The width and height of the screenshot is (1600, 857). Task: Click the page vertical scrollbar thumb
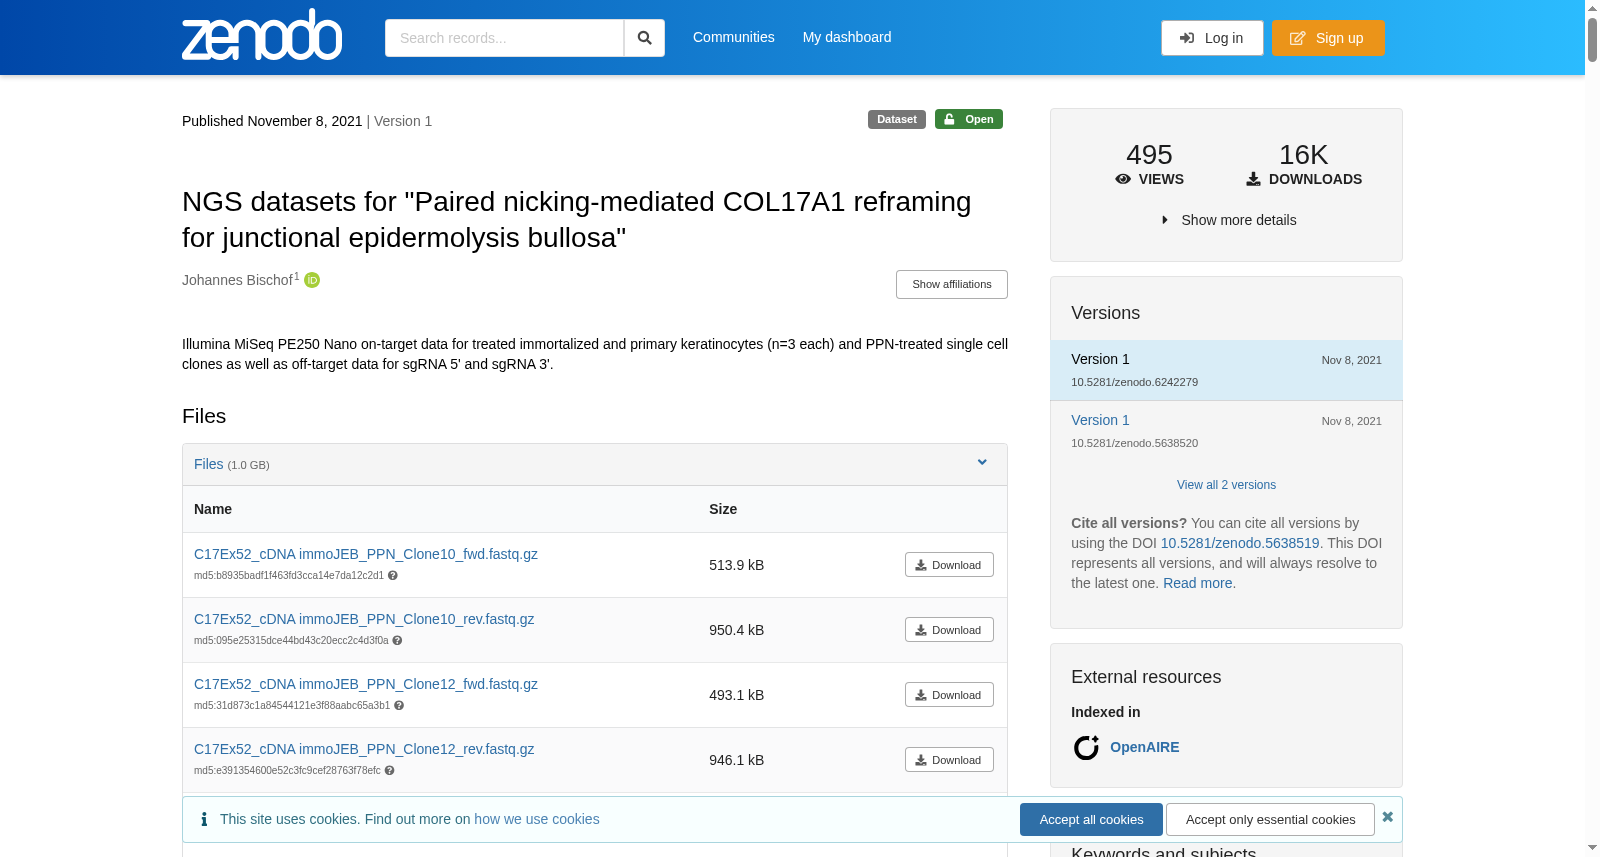(1592, 40)
